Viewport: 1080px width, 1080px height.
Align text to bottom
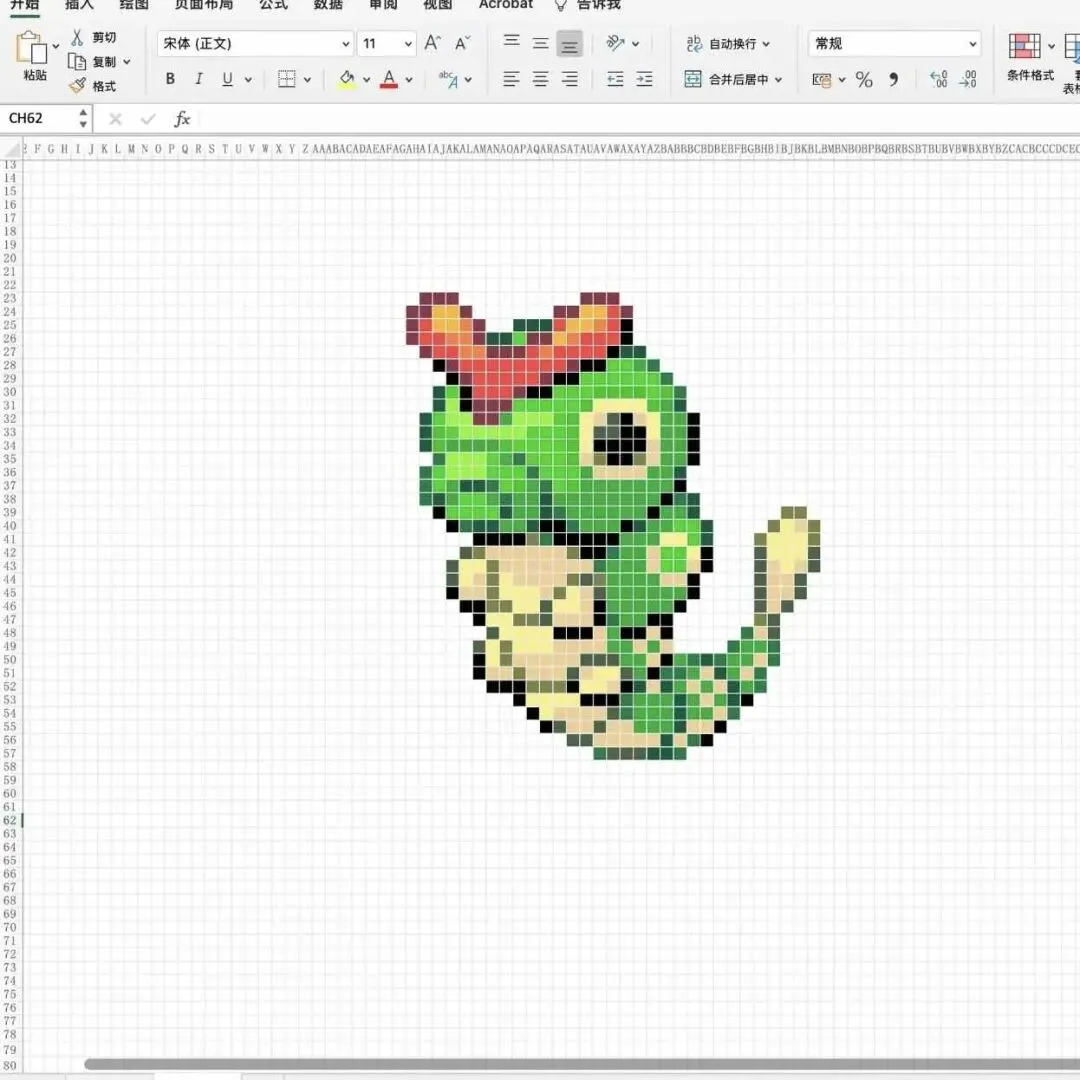coord(570,44)
